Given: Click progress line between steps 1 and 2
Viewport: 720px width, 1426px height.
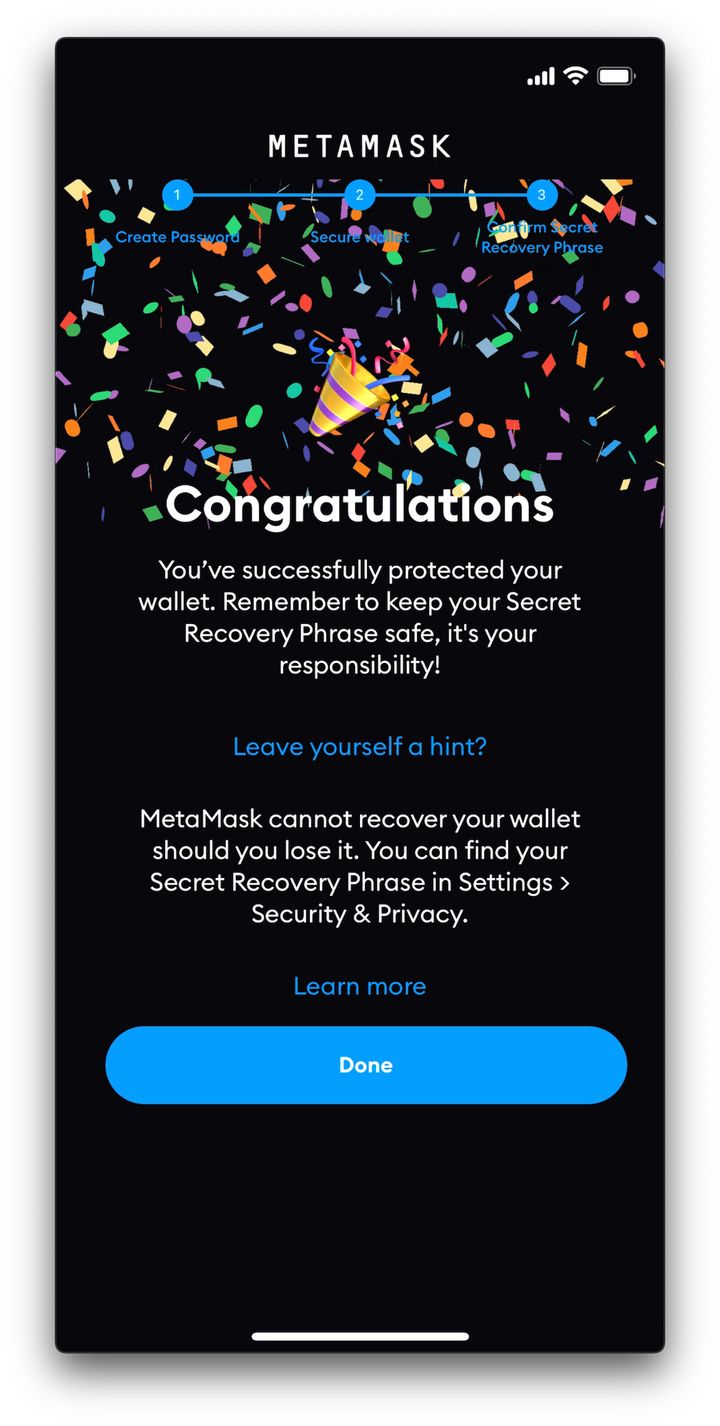Looking at the screenshot, I should (x=268, y=195).
